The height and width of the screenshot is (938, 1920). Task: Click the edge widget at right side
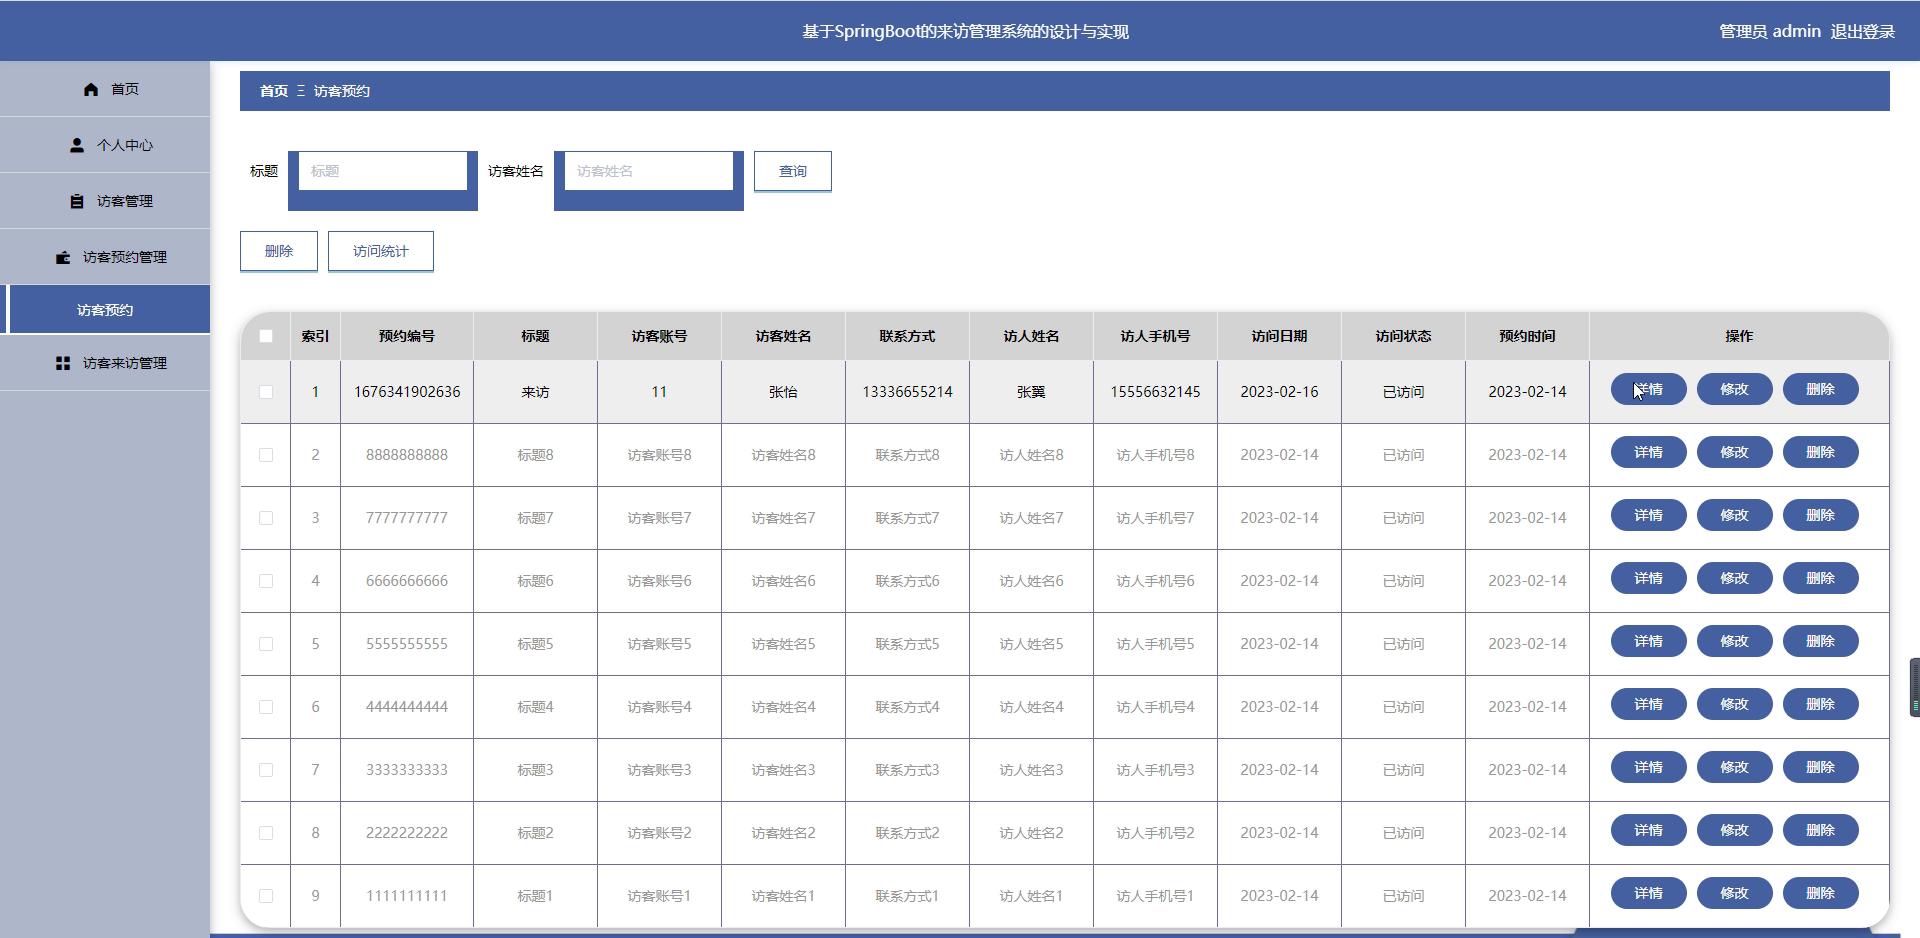pos(1914,687)
